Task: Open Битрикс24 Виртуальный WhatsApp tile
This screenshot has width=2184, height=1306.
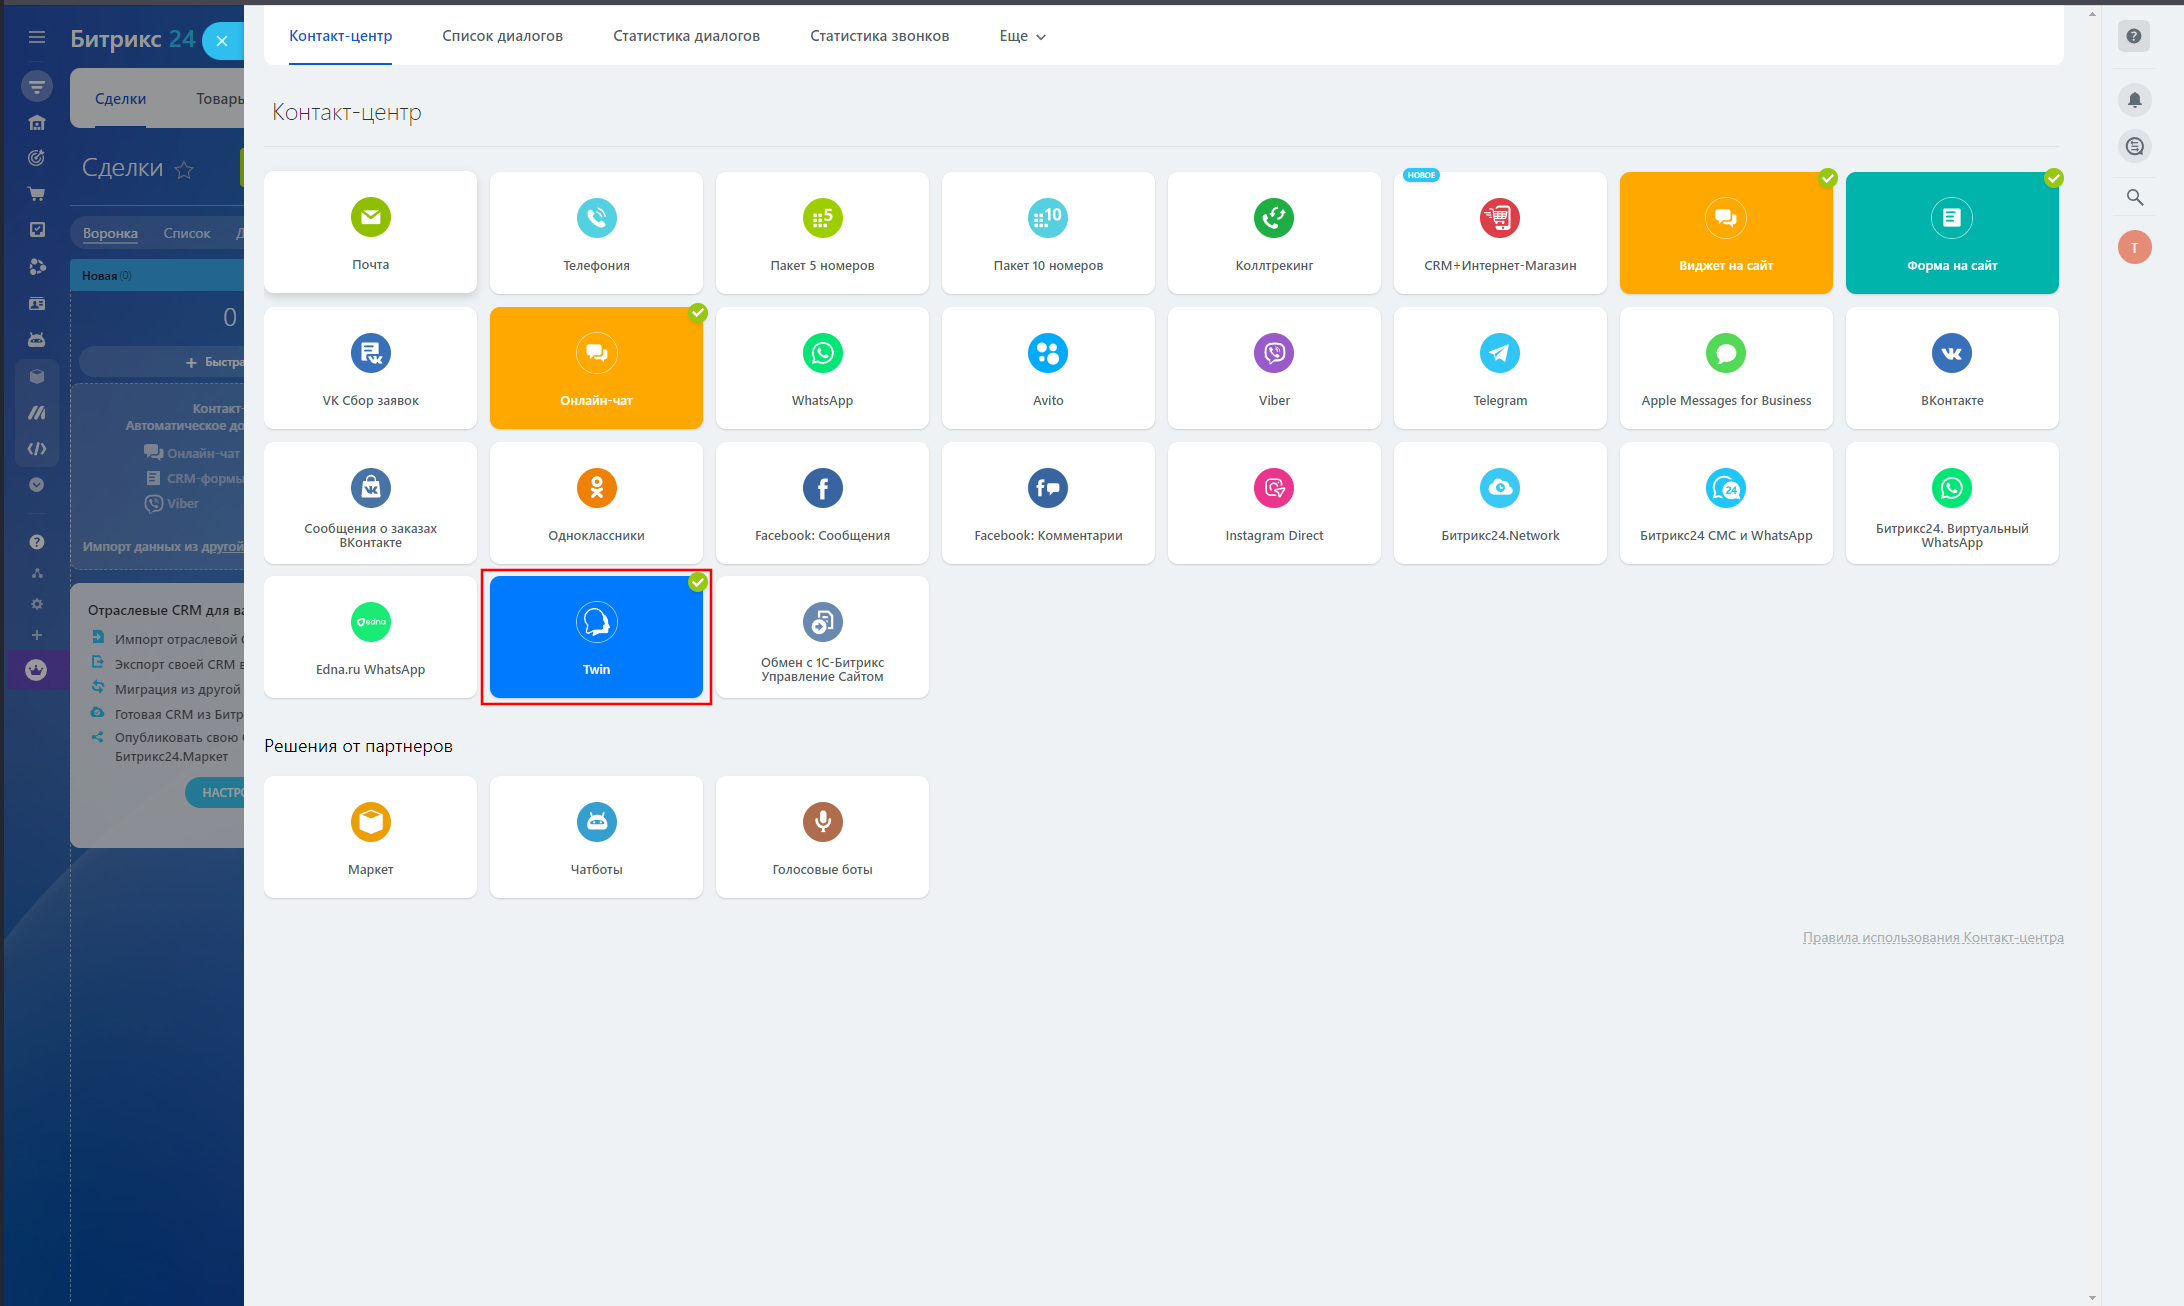Action: [x=1952, y=502]
